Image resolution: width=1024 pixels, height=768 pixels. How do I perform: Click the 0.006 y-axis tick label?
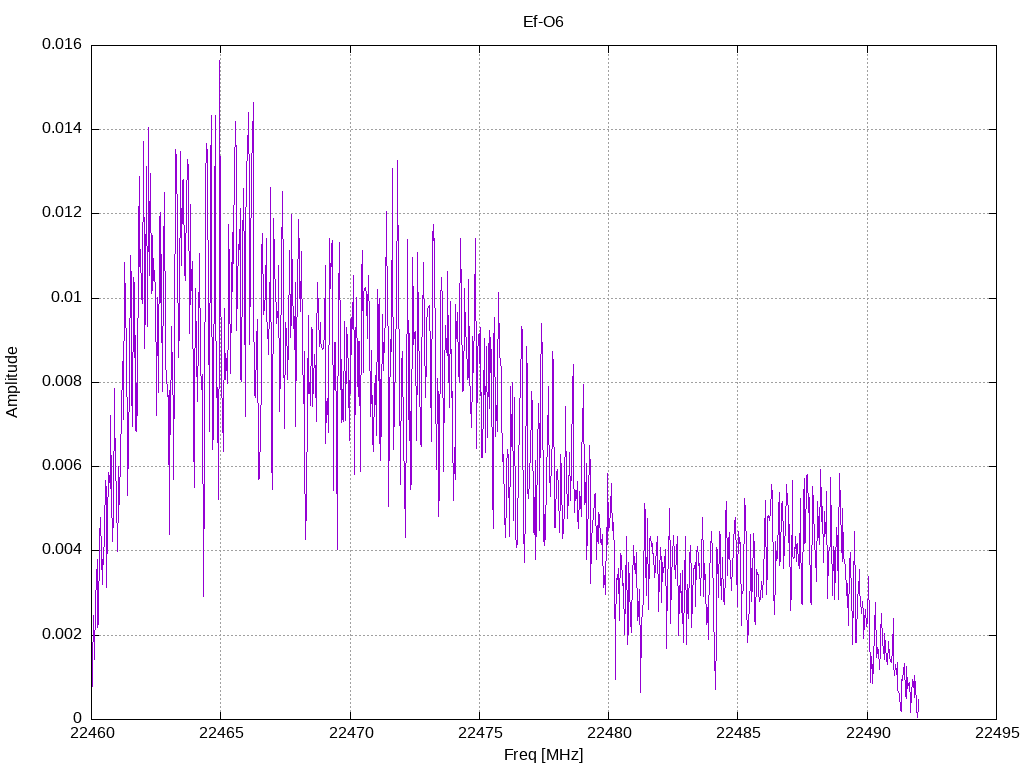click(x=62, y=466)
